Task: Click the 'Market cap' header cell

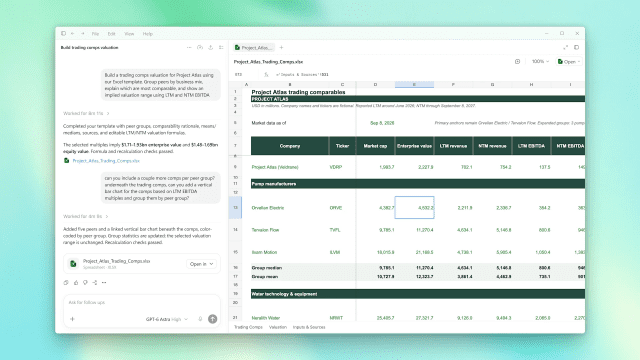Action: pos(375,146)
